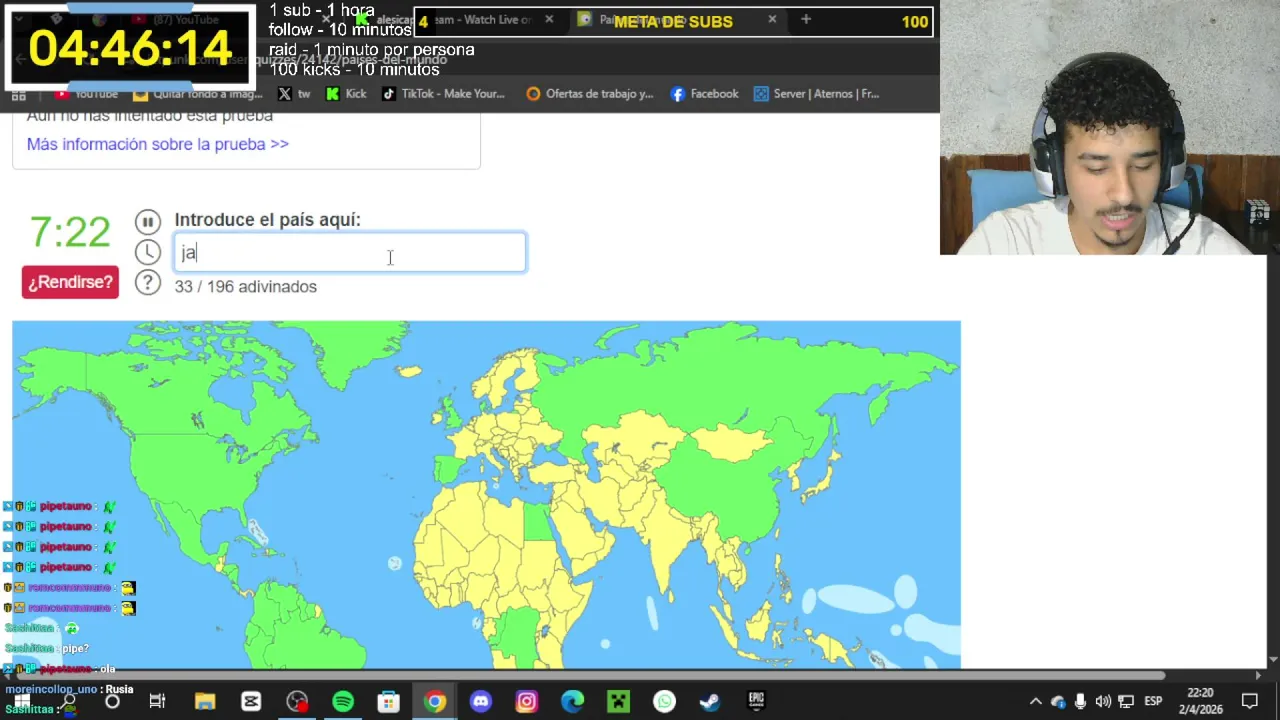Open Instagram from the taskbar
Screen dimensions: 1280x720
point(526,702)
